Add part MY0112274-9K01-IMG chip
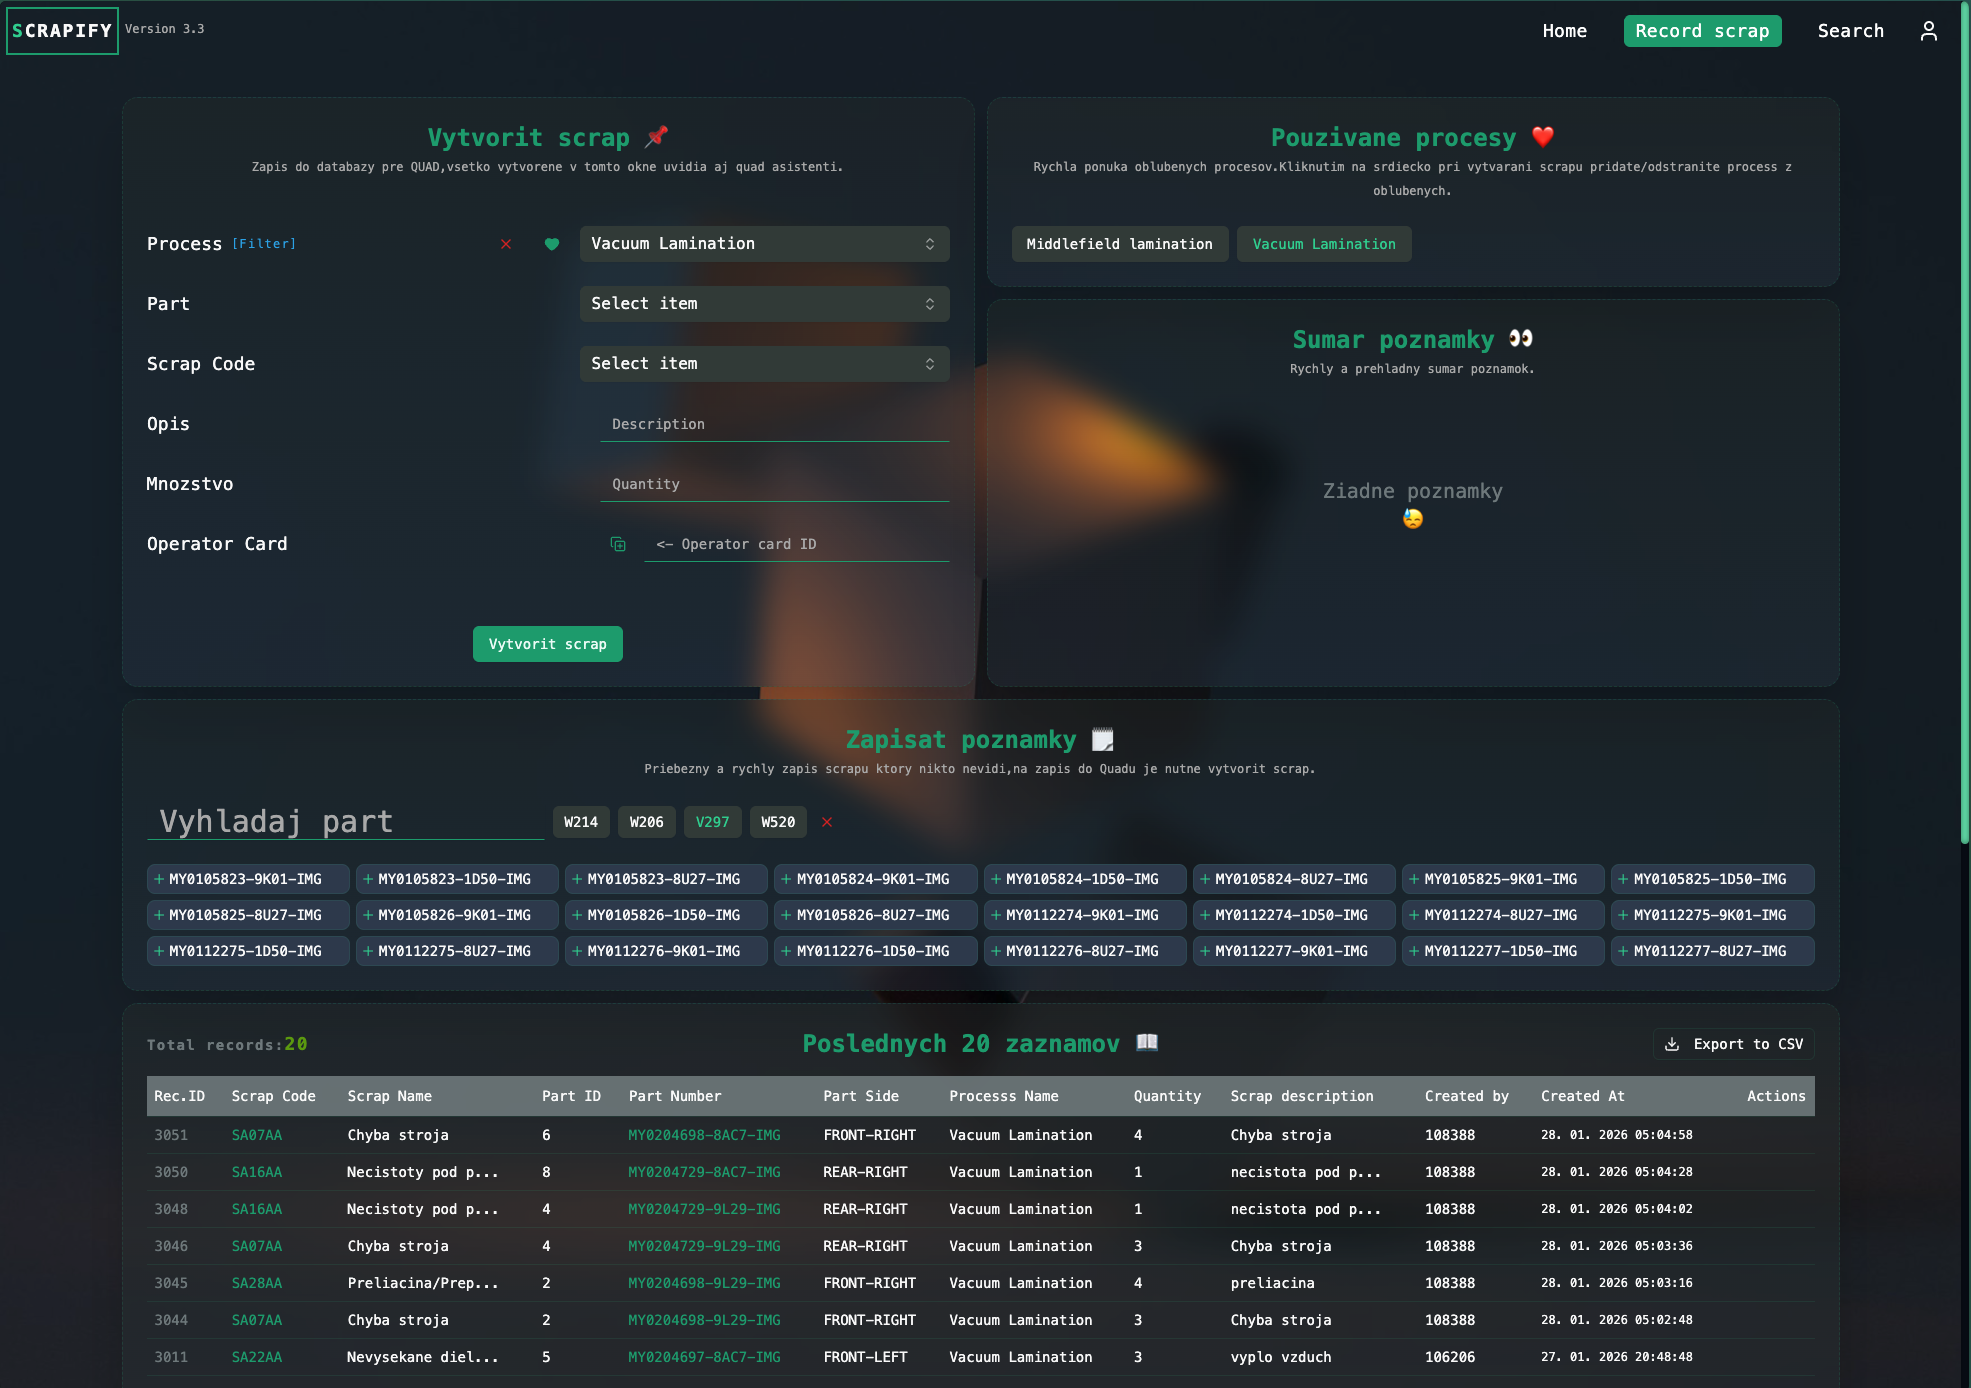Screen dimensions: 1971x1388 tap(1085, 915)
